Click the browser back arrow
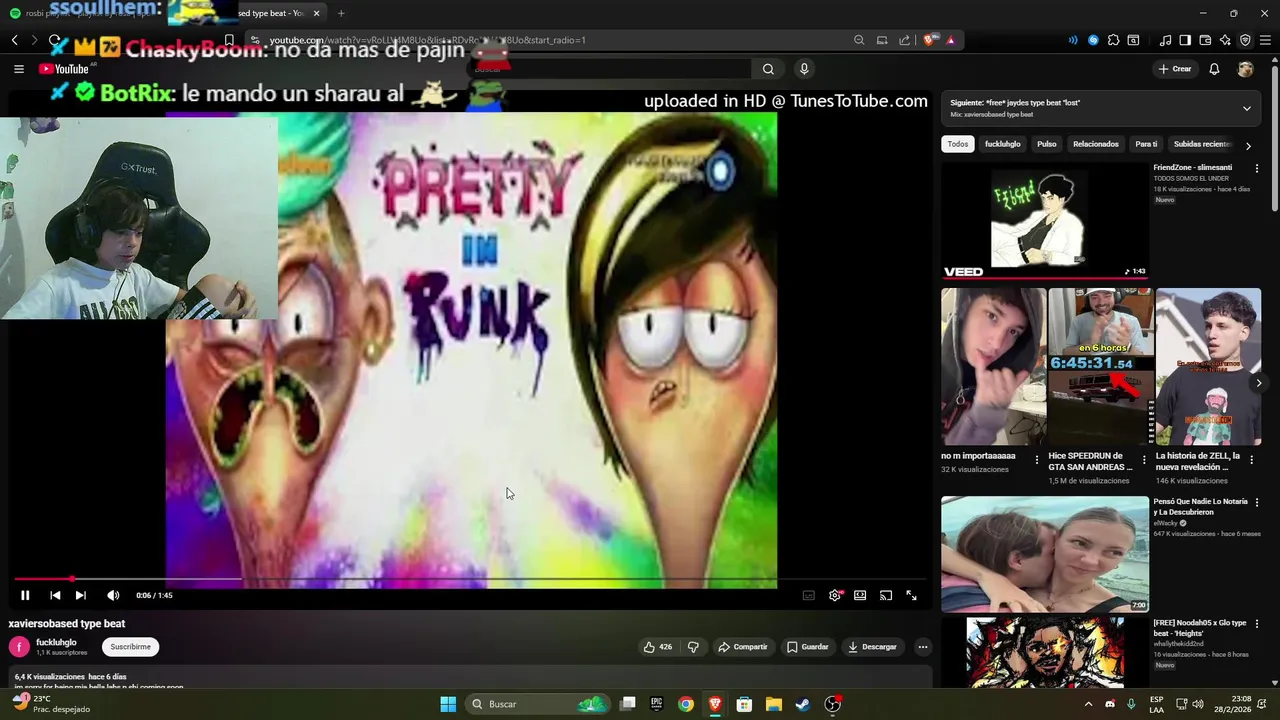Screen dimensions: 1280x720 (x=15, y=40)
